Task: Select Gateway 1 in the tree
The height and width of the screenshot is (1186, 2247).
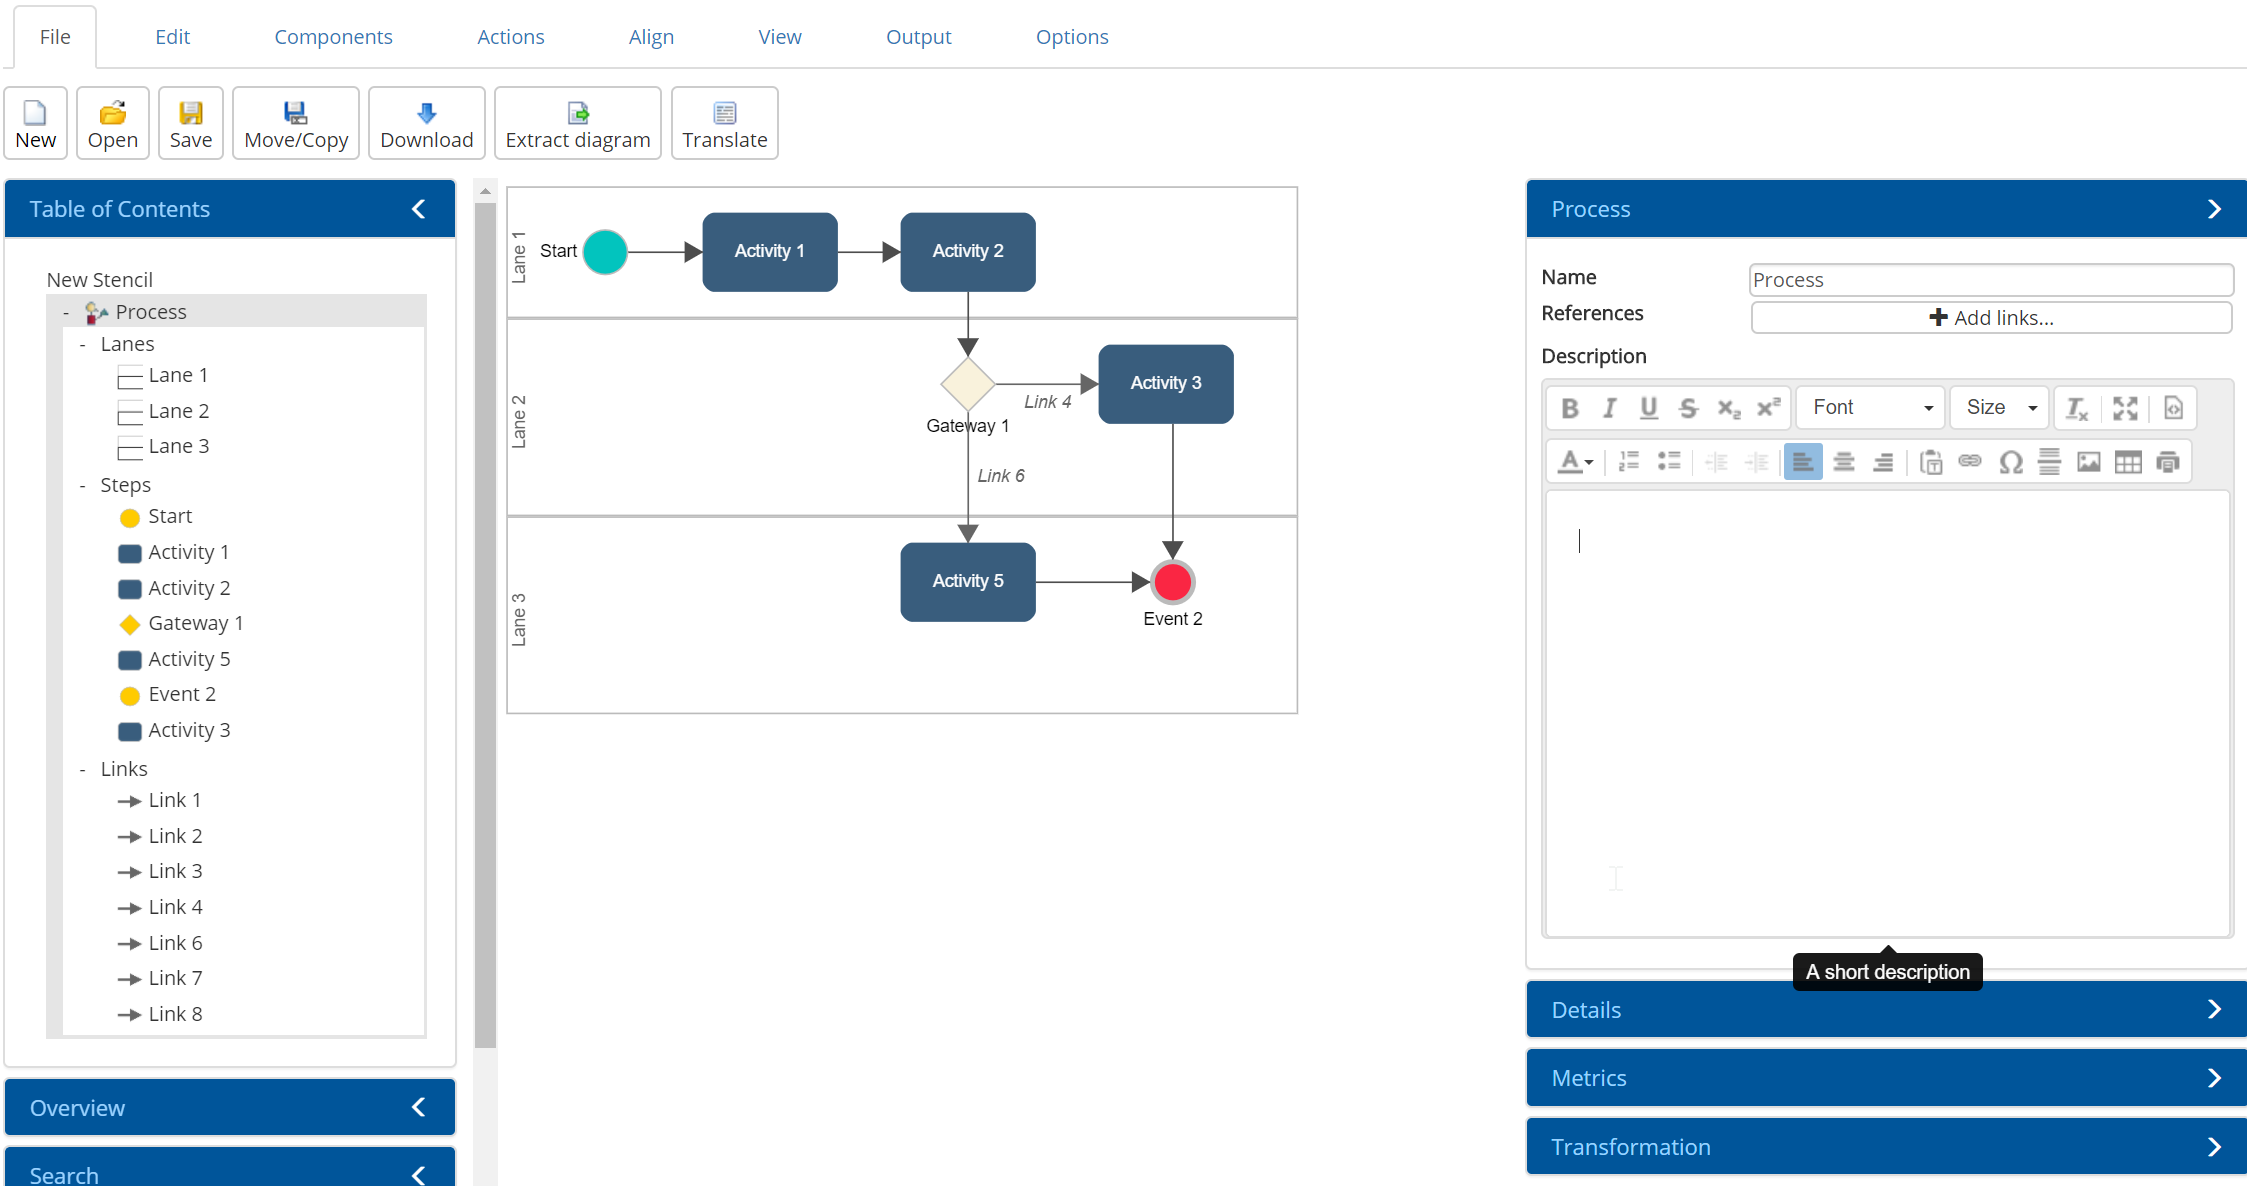Action: (x=195, y=623)
